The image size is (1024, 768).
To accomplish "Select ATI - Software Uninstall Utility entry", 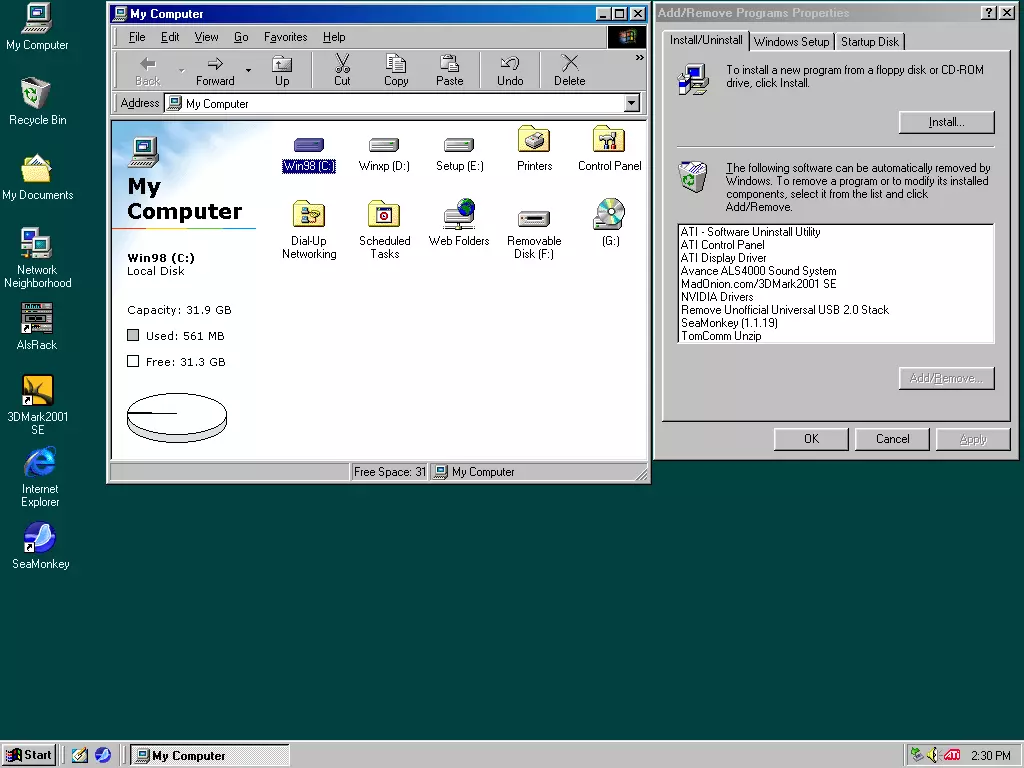I will 836,232.
